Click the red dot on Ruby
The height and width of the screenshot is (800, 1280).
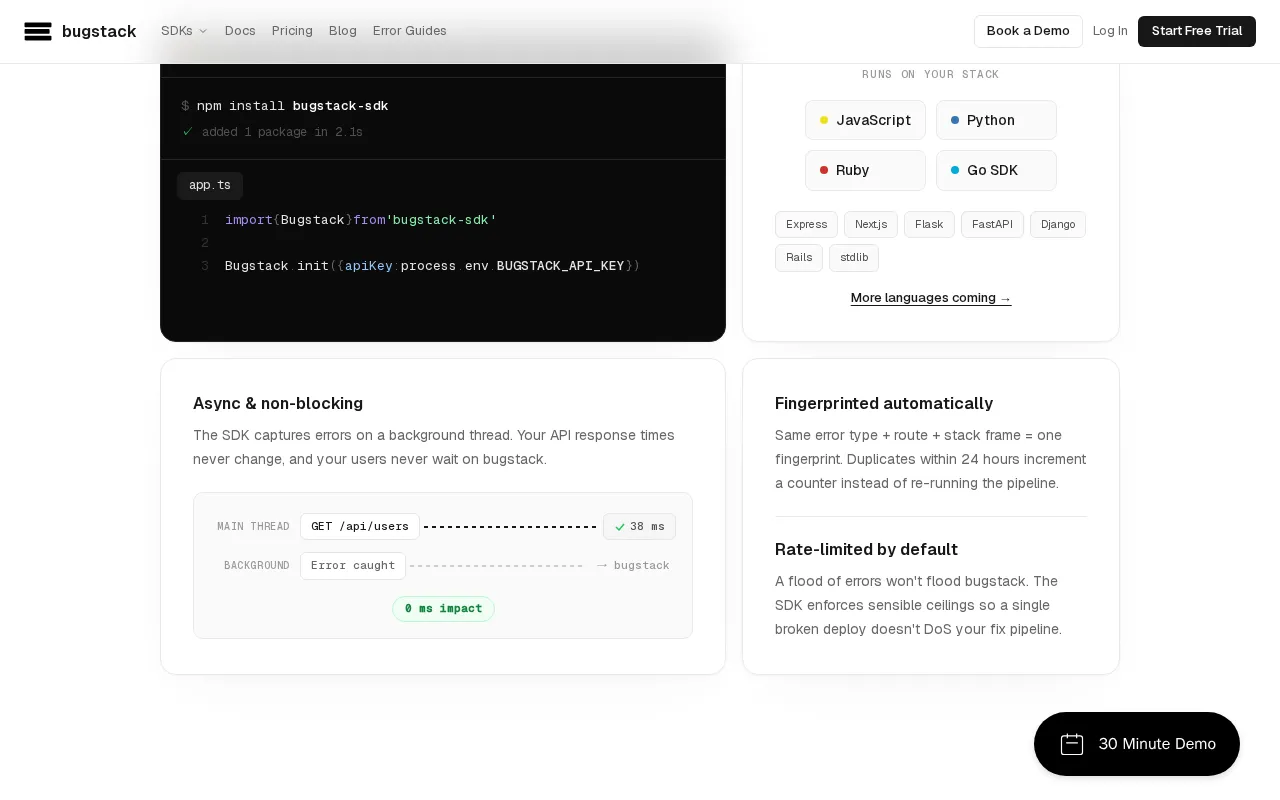click(x=824, y=170)
